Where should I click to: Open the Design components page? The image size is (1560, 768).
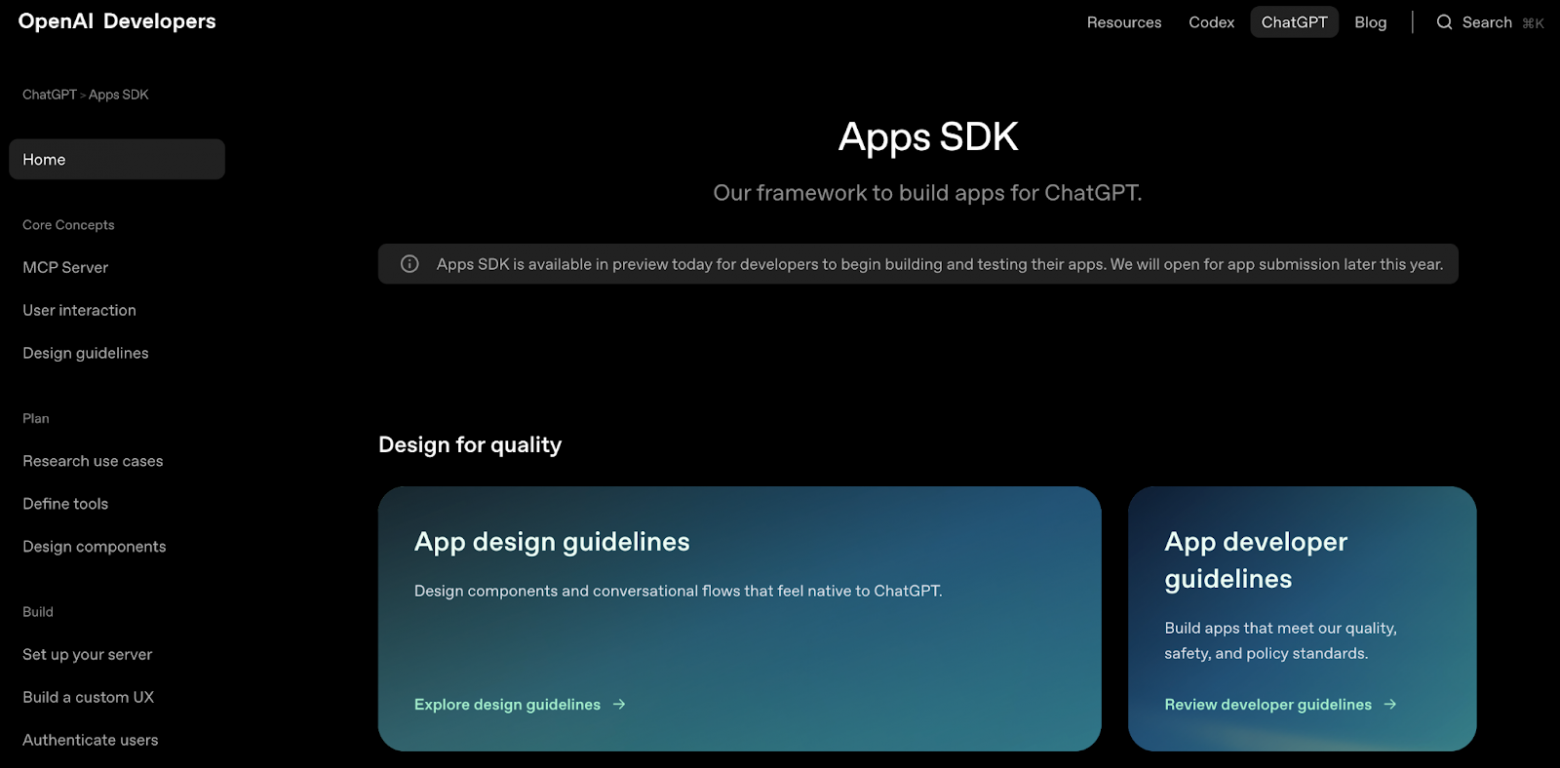[x=94, y=546]
